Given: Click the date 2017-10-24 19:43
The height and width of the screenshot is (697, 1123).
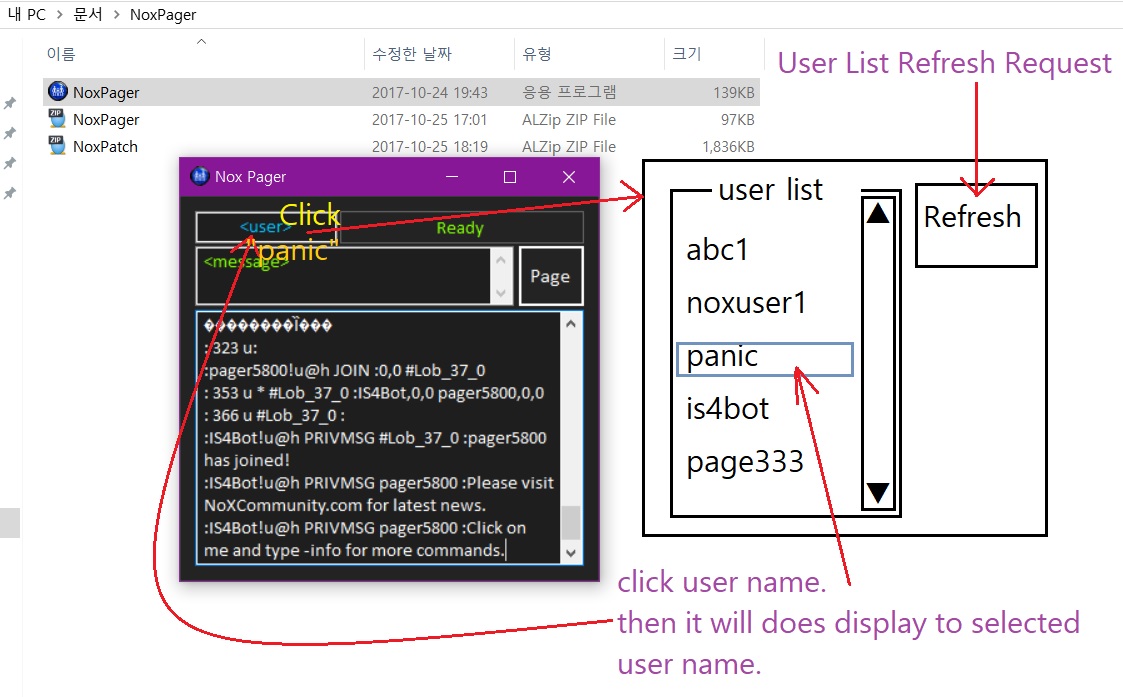Looking at the screenshot, I should [x=429, y=92].
